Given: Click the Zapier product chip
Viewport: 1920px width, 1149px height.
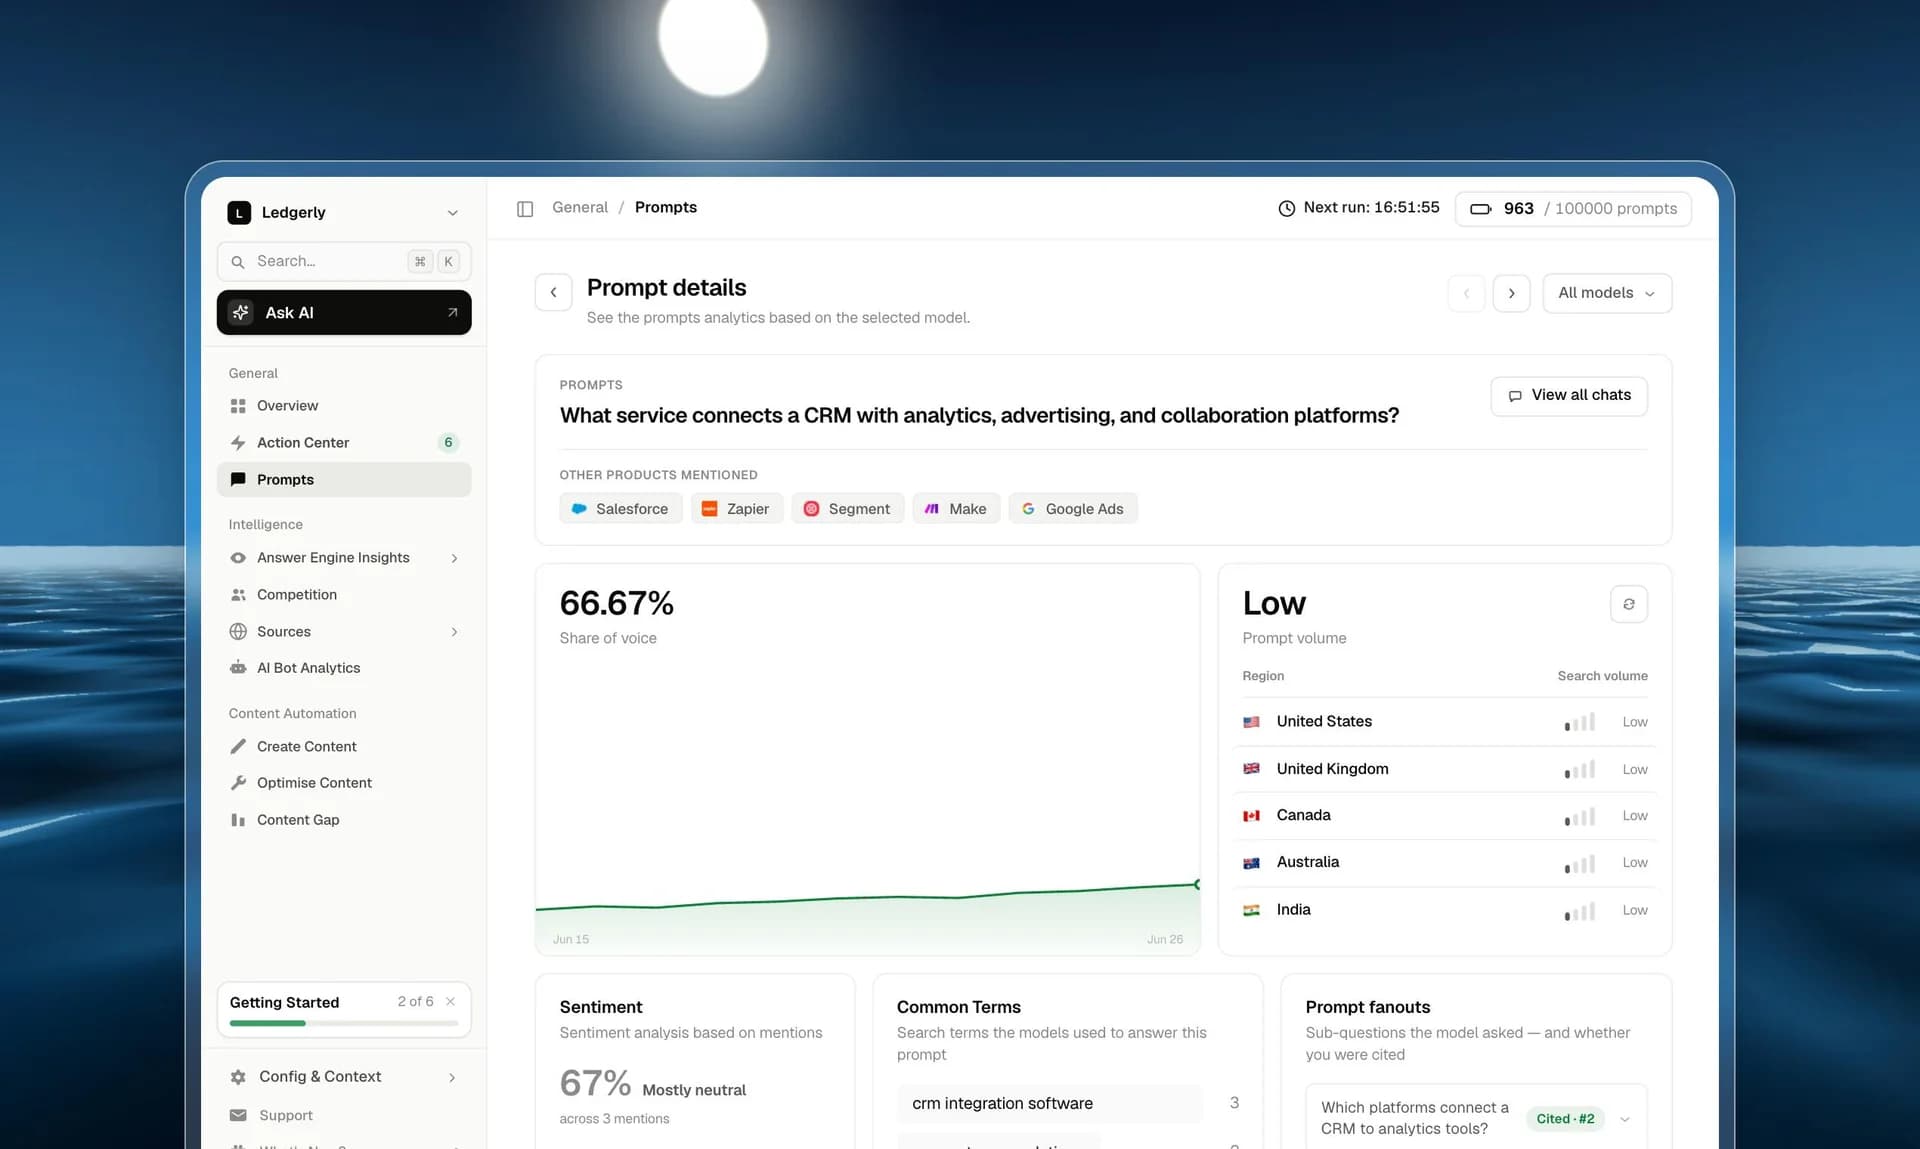Looking at the screenshot, I should 736,508.
